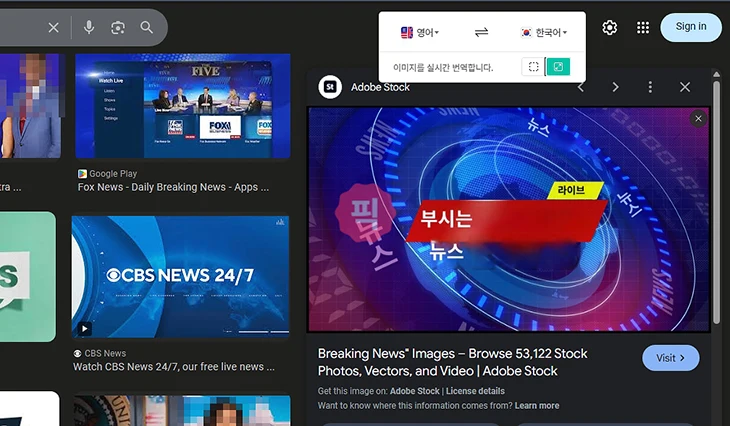
Task: Close the image preview panel
Action: (685, 87)
